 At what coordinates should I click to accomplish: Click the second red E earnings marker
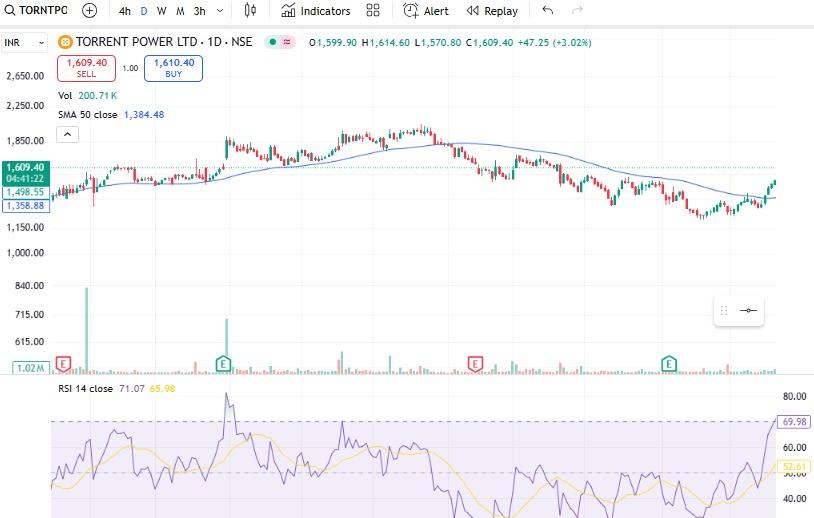pos(475,363)
